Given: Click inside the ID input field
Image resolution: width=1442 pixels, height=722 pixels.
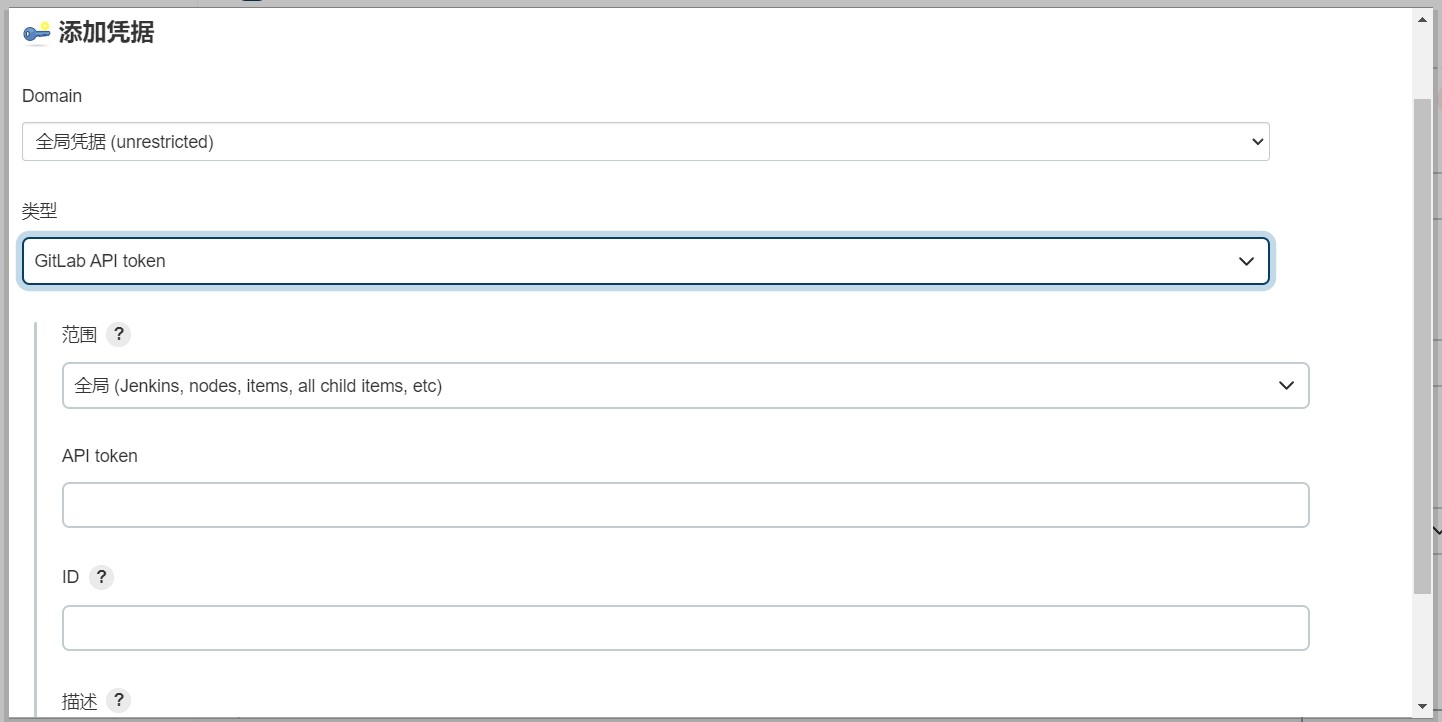Looking at the screenshot, I should (685, 627).
